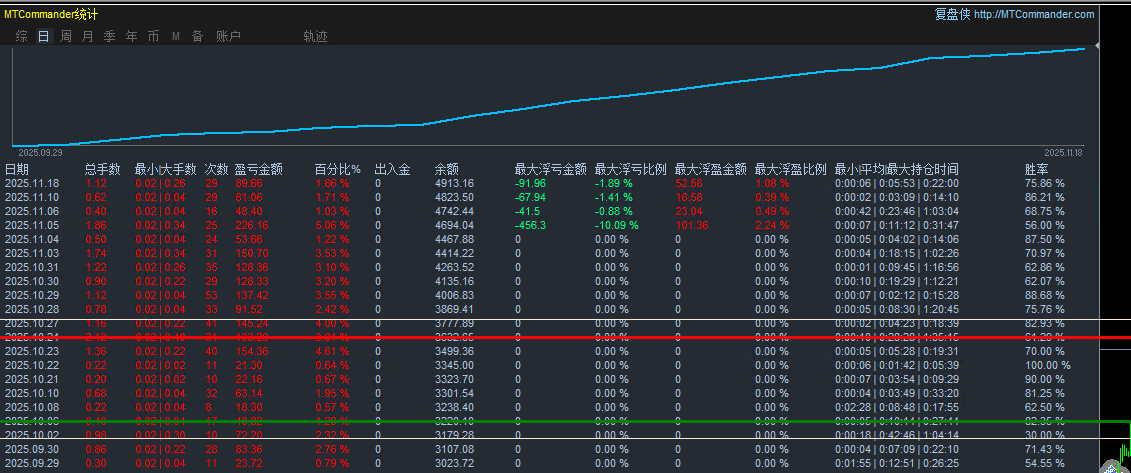Click the 最大浮亏金额 column header

coord(550,169)
